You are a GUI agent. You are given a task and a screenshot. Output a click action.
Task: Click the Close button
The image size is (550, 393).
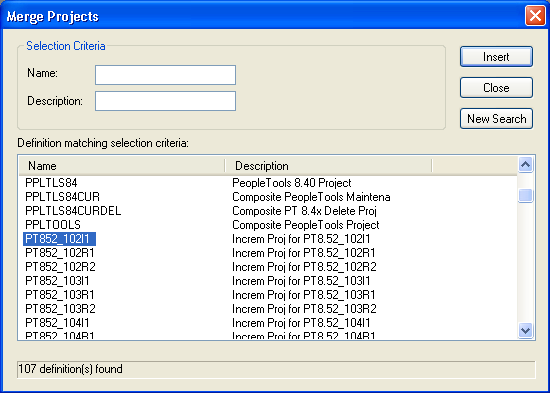coord(496,87)
